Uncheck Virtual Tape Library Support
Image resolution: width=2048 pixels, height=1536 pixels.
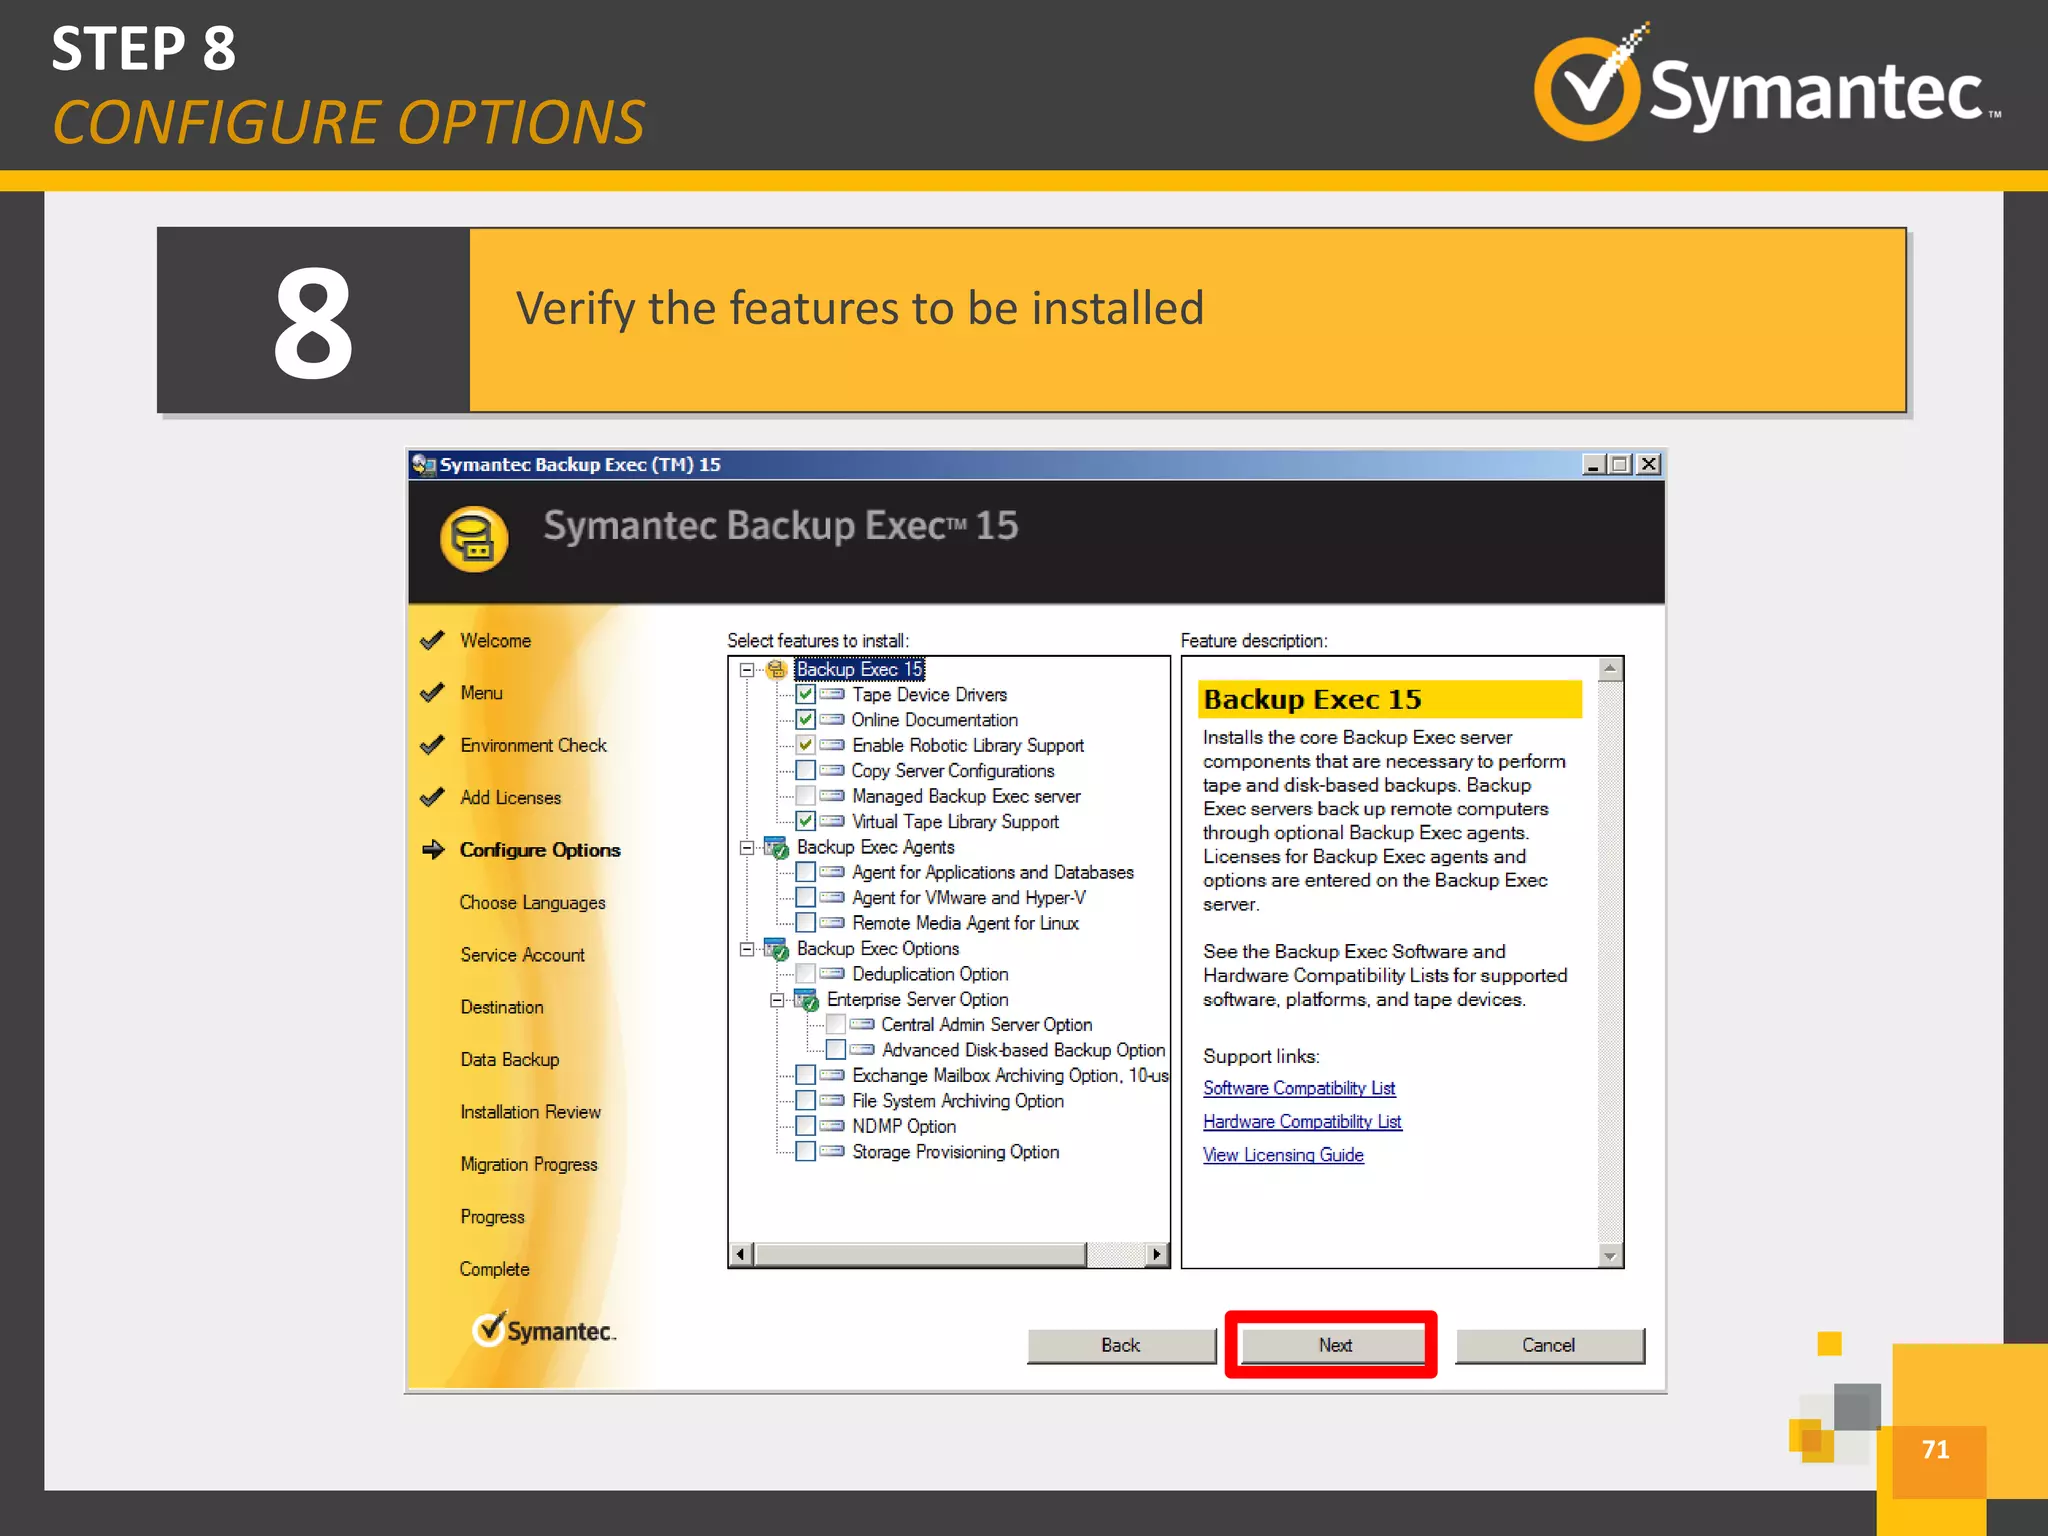point(805,822)
